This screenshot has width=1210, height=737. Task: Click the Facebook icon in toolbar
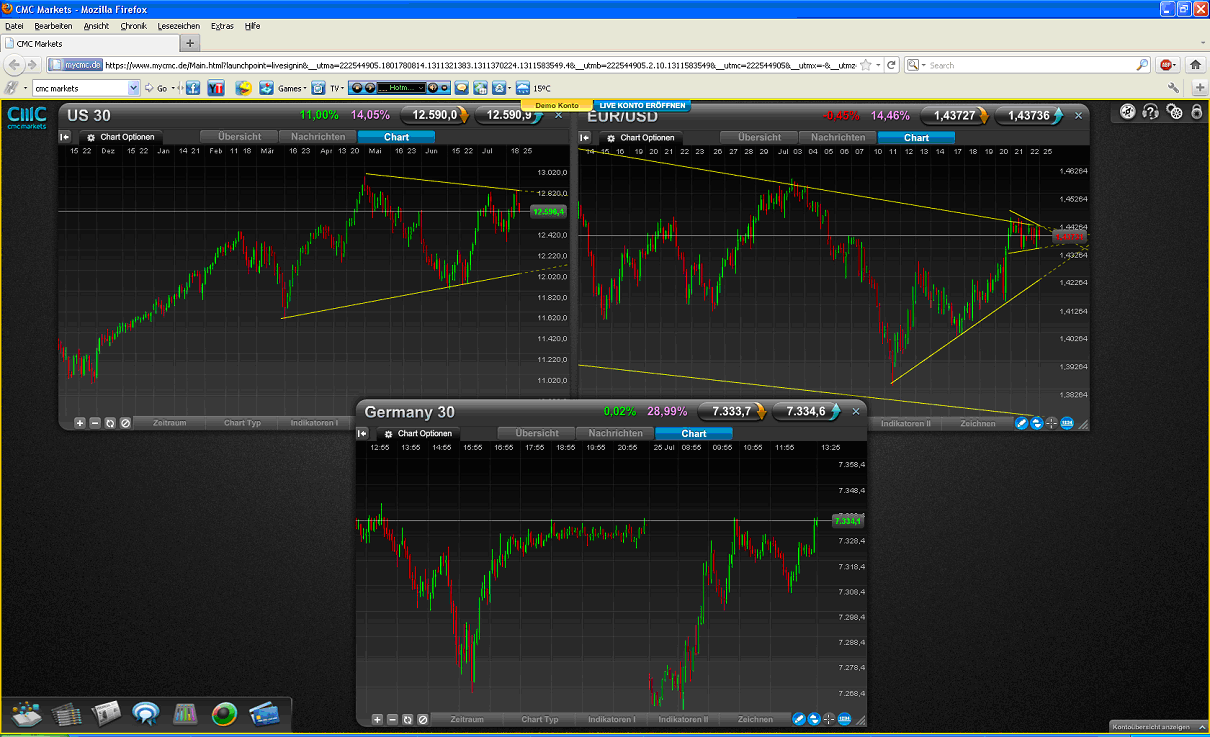194,88
